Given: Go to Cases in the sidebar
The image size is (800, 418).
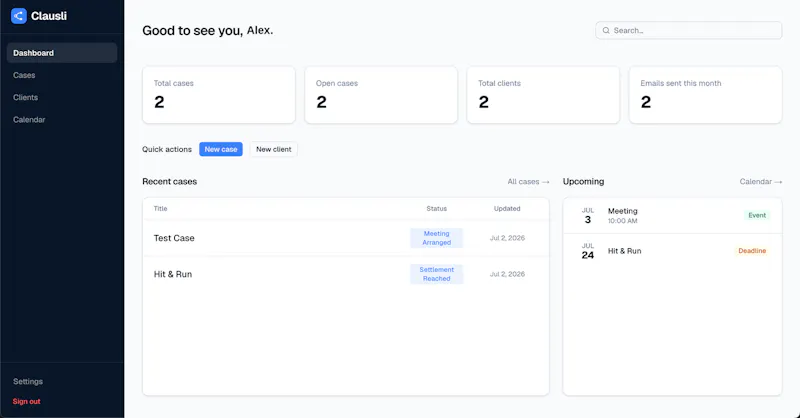Looking at the screenshot, I should (x=24, y=75).
